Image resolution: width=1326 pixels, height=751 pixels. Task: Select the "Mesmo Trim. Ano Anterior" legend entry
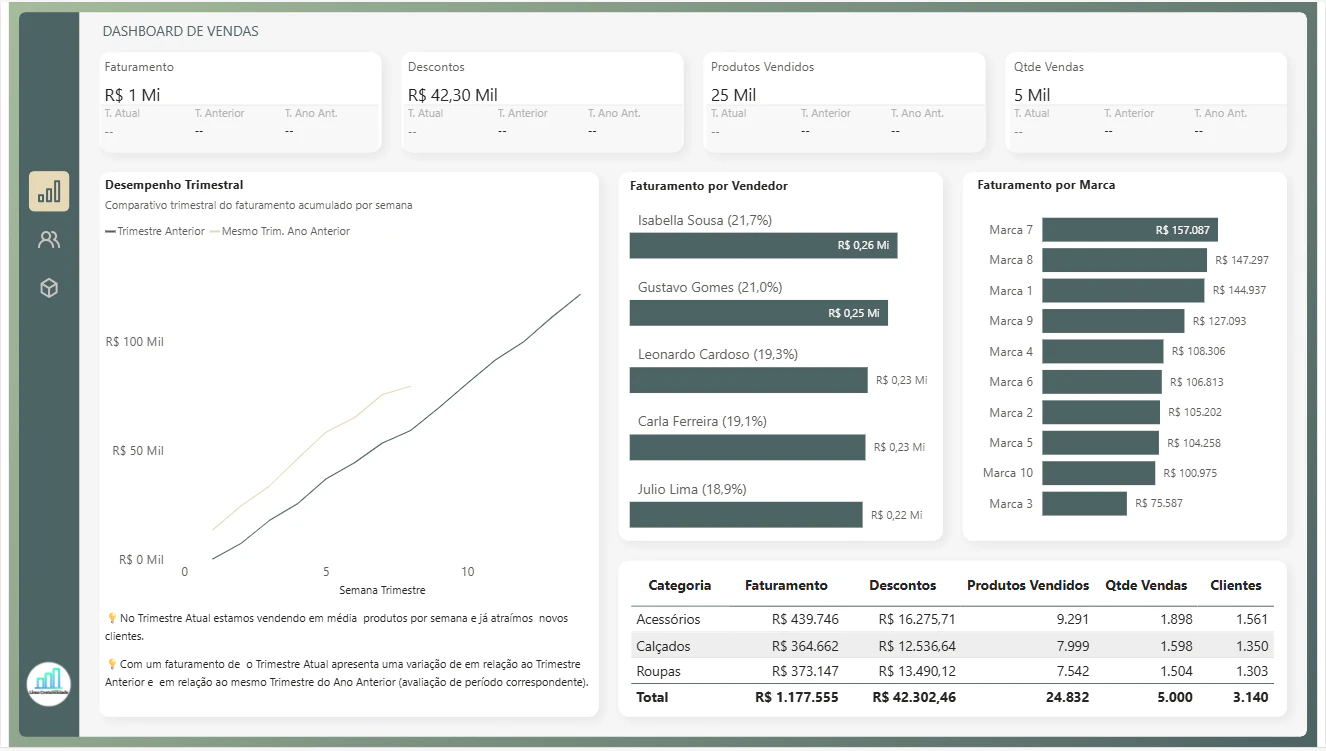click(280, 231)
